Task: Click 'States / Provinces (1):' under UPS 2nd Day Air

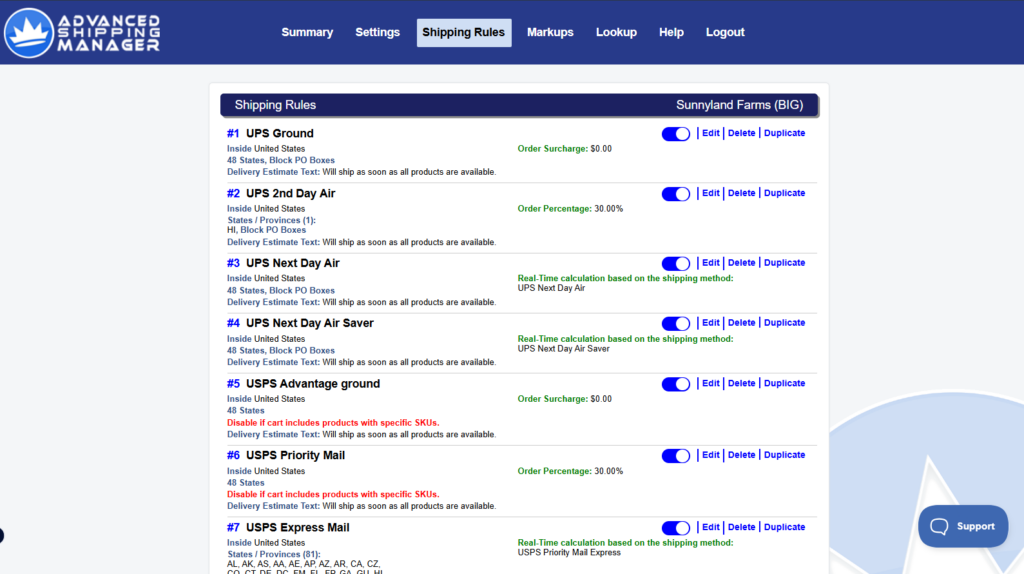Action: pos(272,221)
